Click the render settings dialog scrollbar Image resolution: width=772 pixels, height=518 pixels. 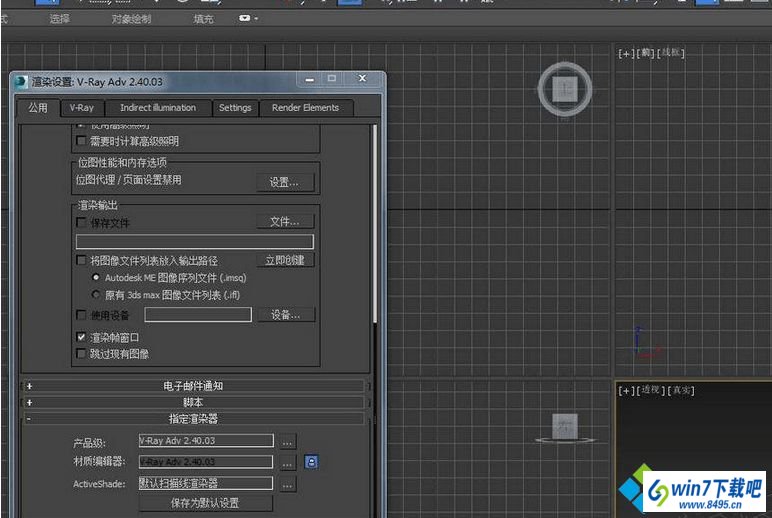pos(375,224)
